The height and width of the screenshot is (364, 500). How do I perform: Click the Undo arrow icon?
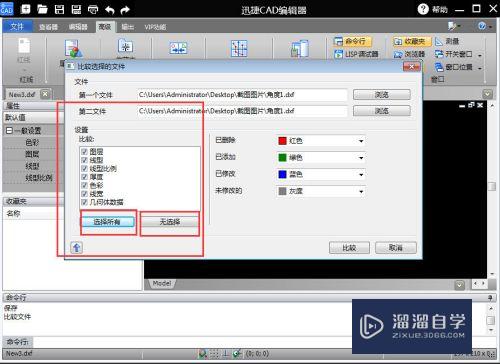(x=110, y=10)
